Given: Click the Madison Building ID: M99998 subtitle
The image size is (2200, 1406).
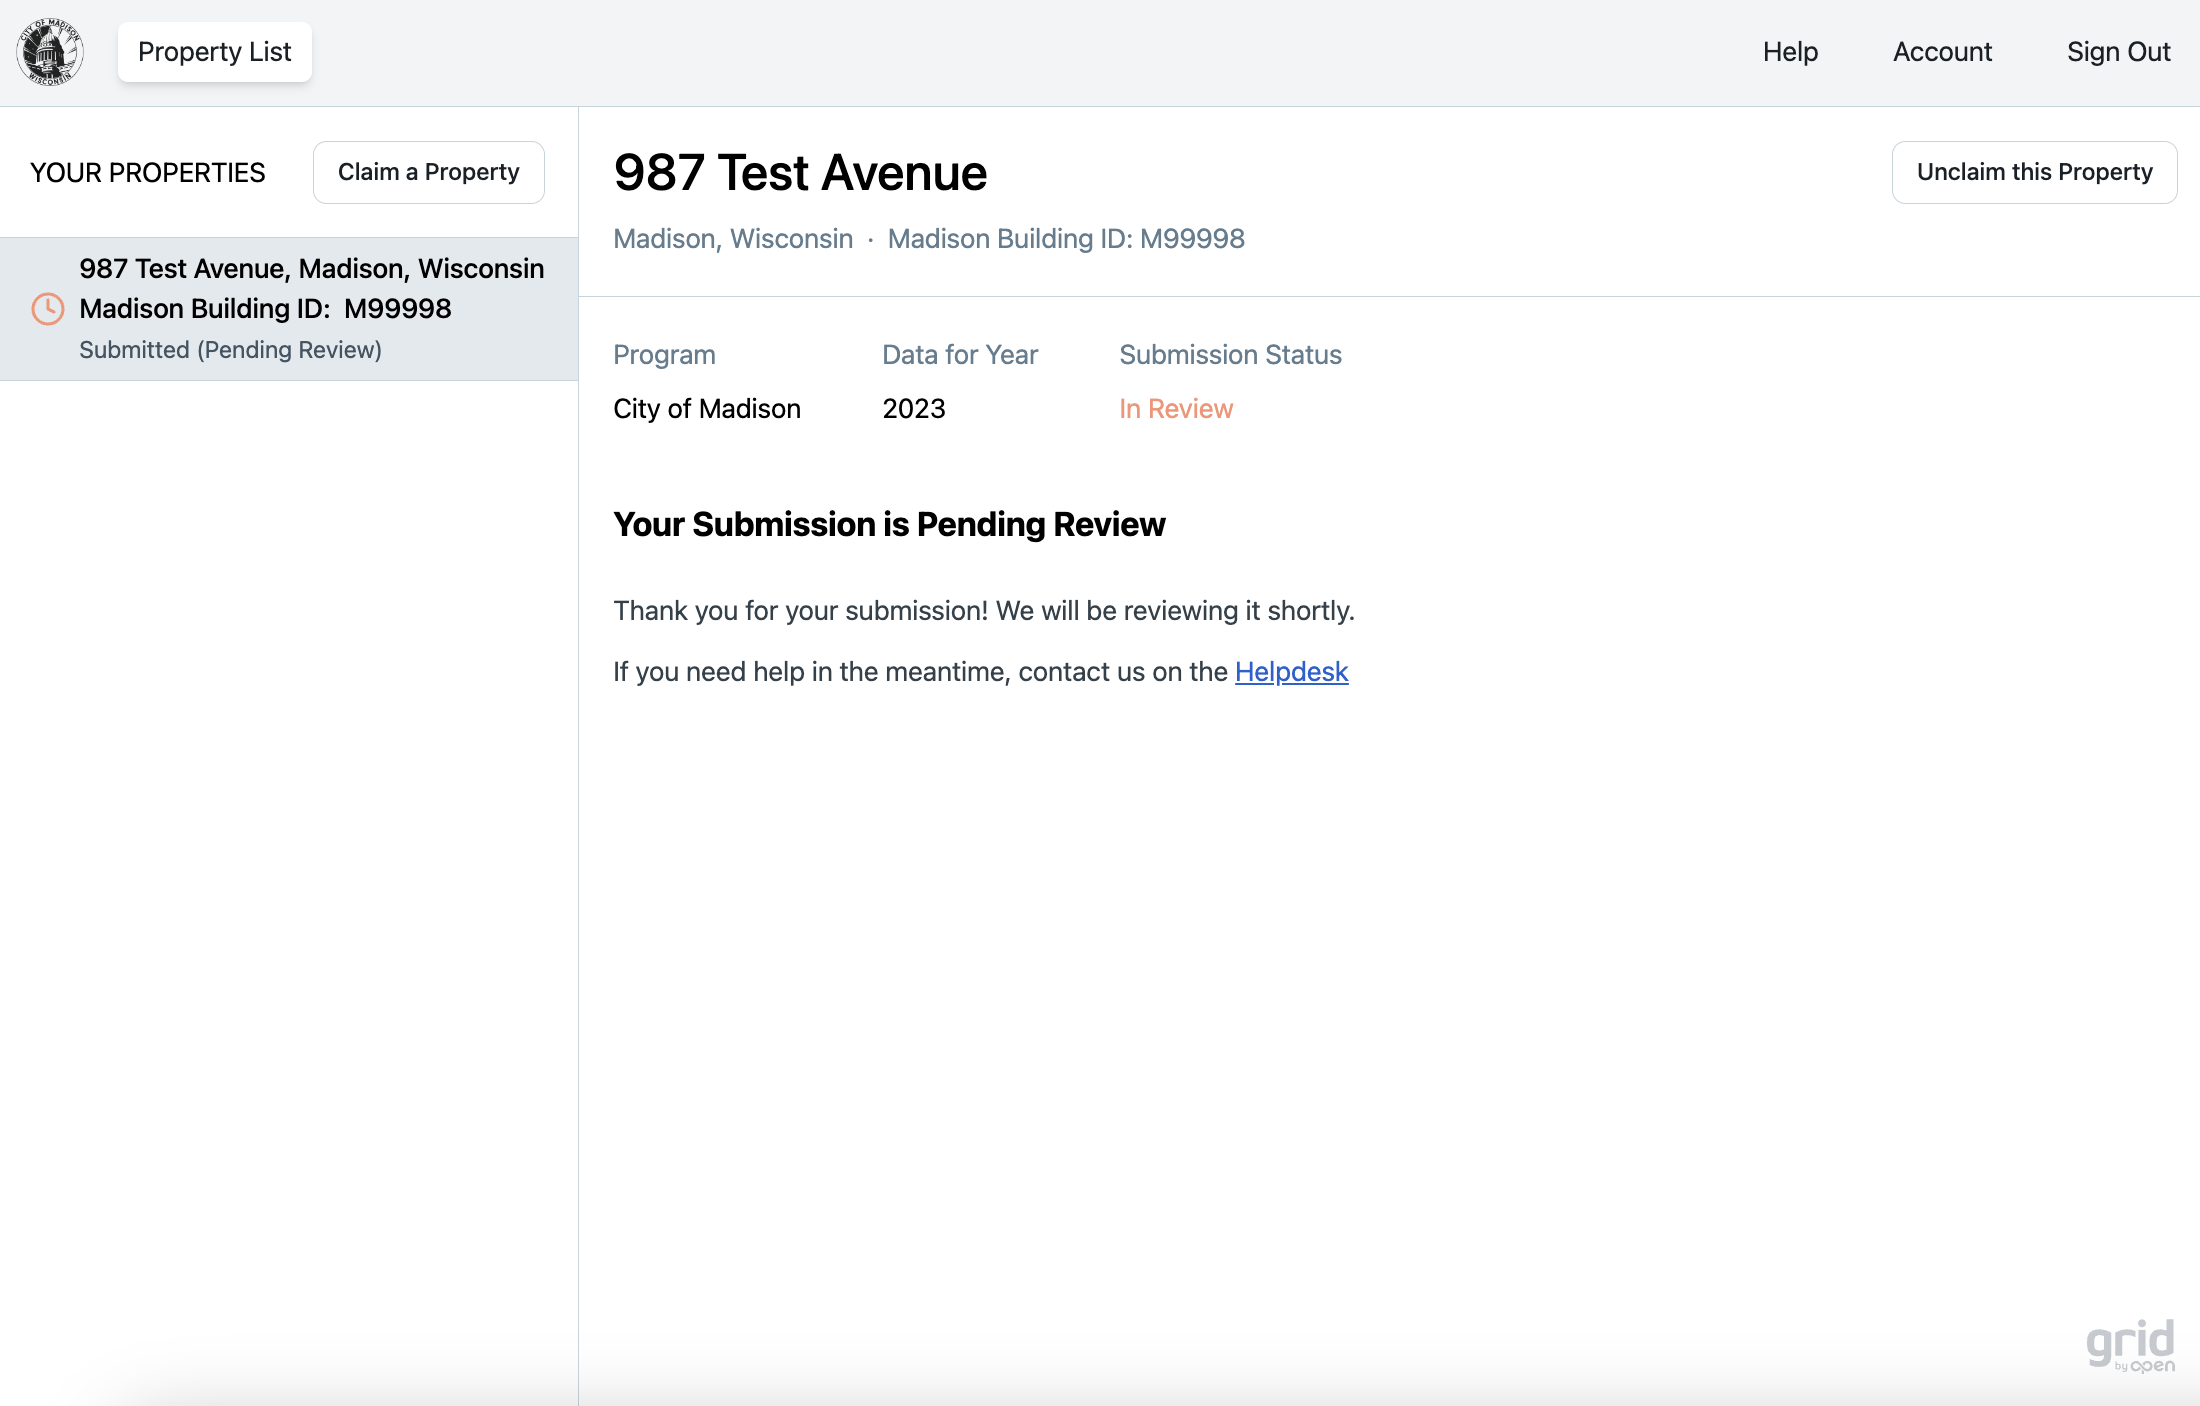Looking at the screenshot, I should pos(1066,239).
